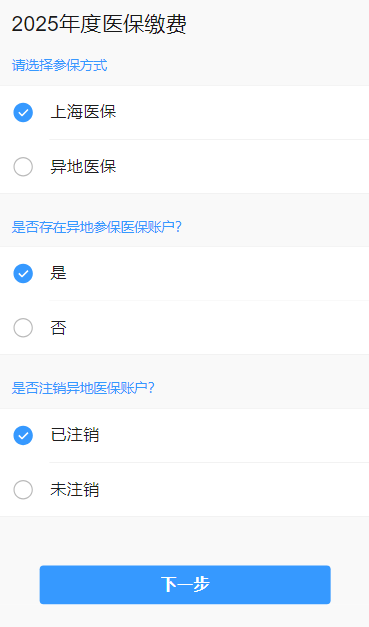The height and width of the screenshot is (627, 369).
Task: Click the blue checkmark beside 上海医保
Action: (x=23, y=112)
